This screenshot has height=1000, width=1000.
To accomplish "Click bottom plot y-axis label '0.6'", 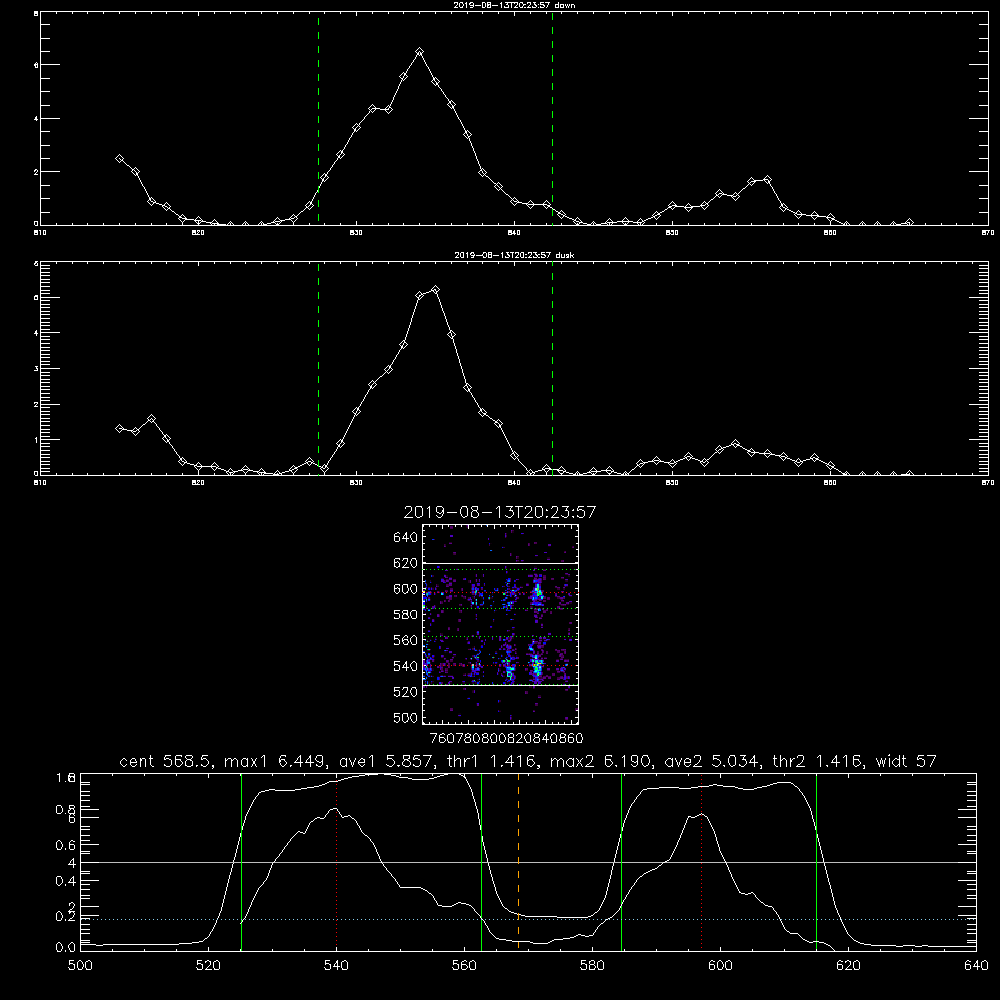I will (x=66, y=845).
